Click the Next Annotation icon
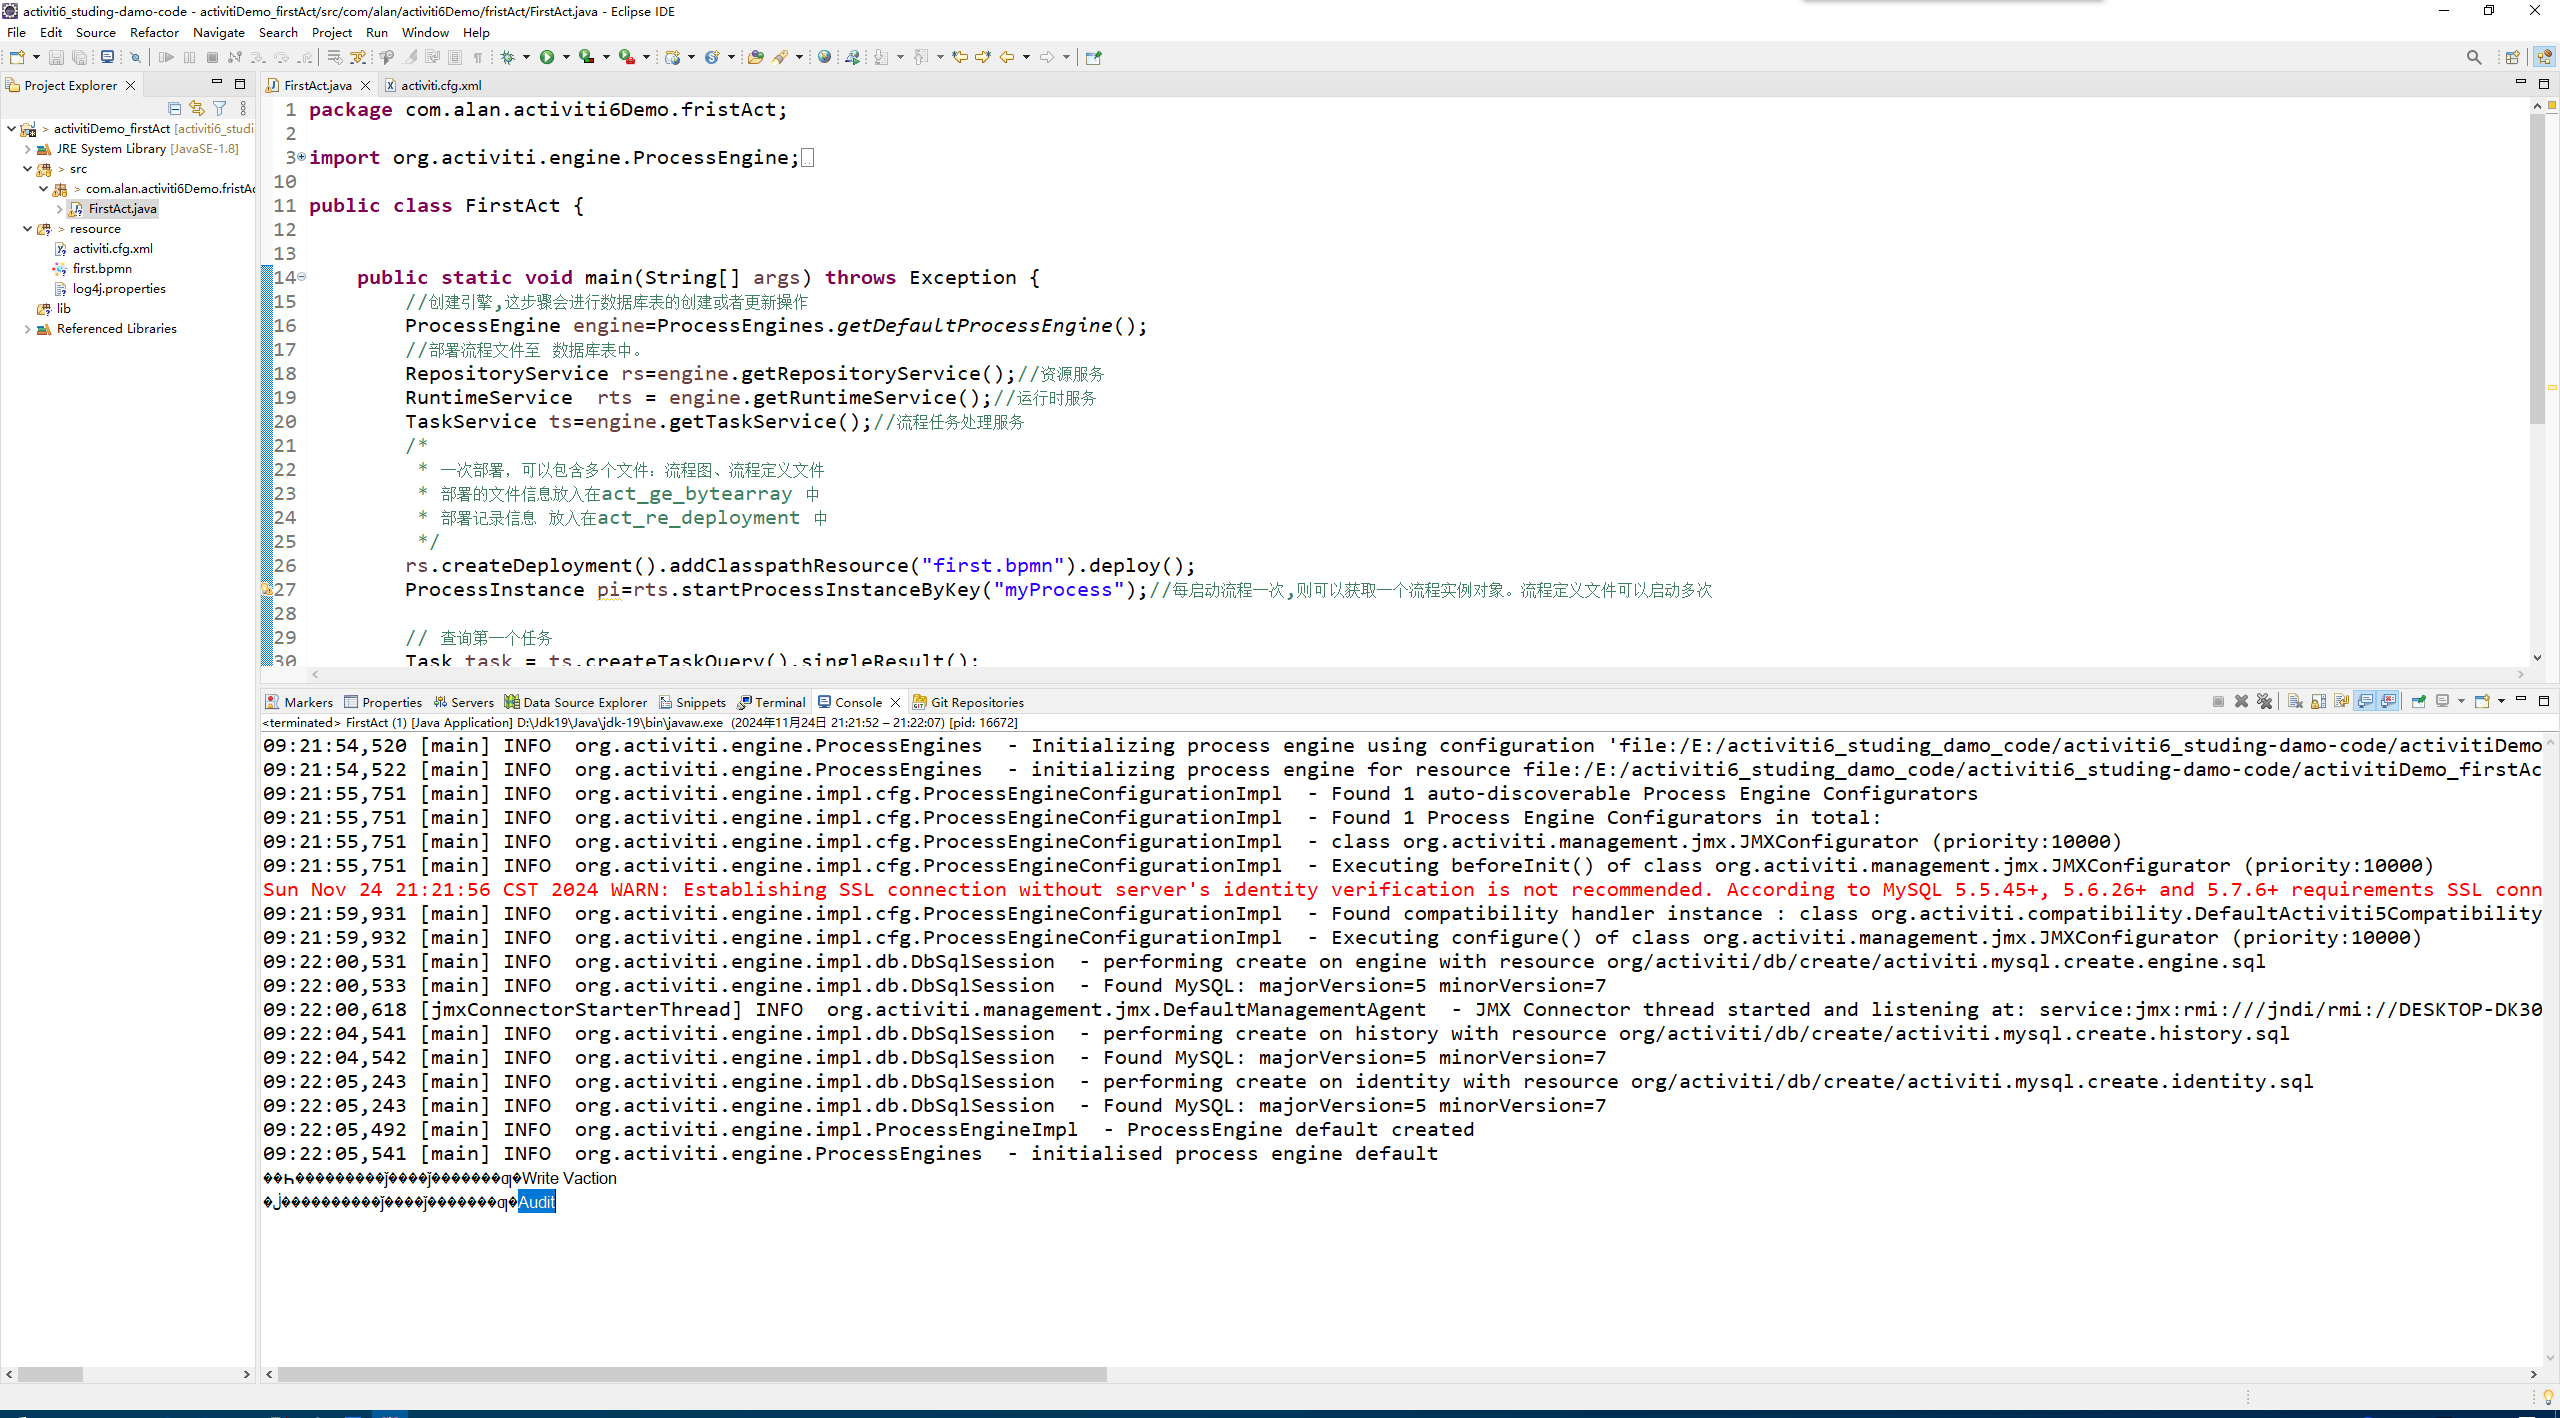The image size is (2560, 1418). pyautogui.click(x=881, y=57)
